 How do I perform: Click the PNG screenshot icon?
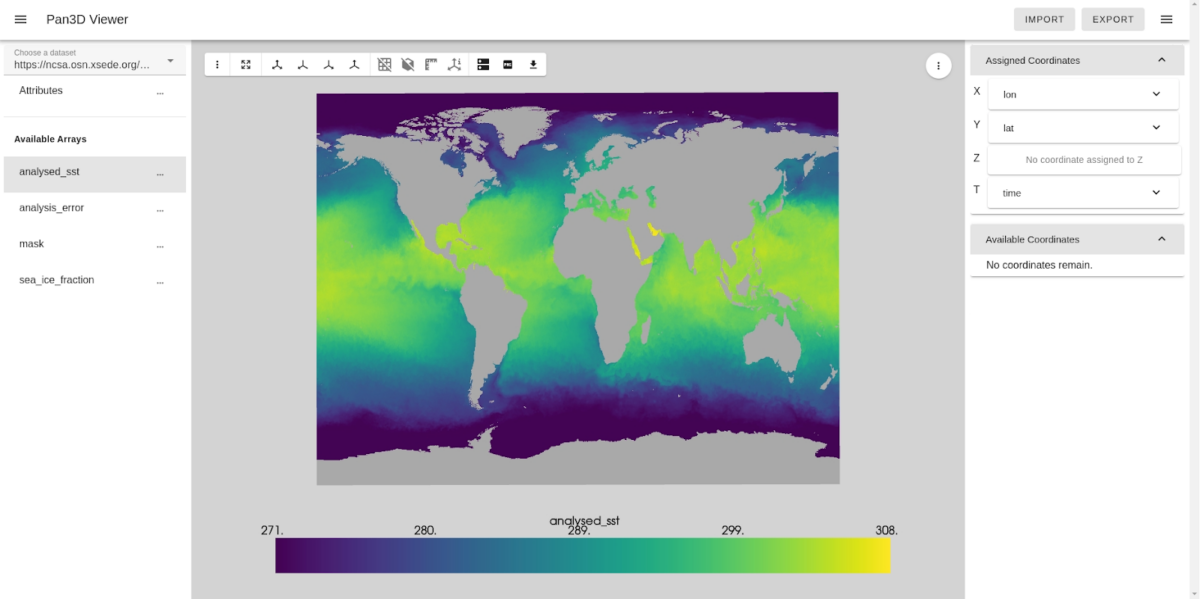(507, 64)
